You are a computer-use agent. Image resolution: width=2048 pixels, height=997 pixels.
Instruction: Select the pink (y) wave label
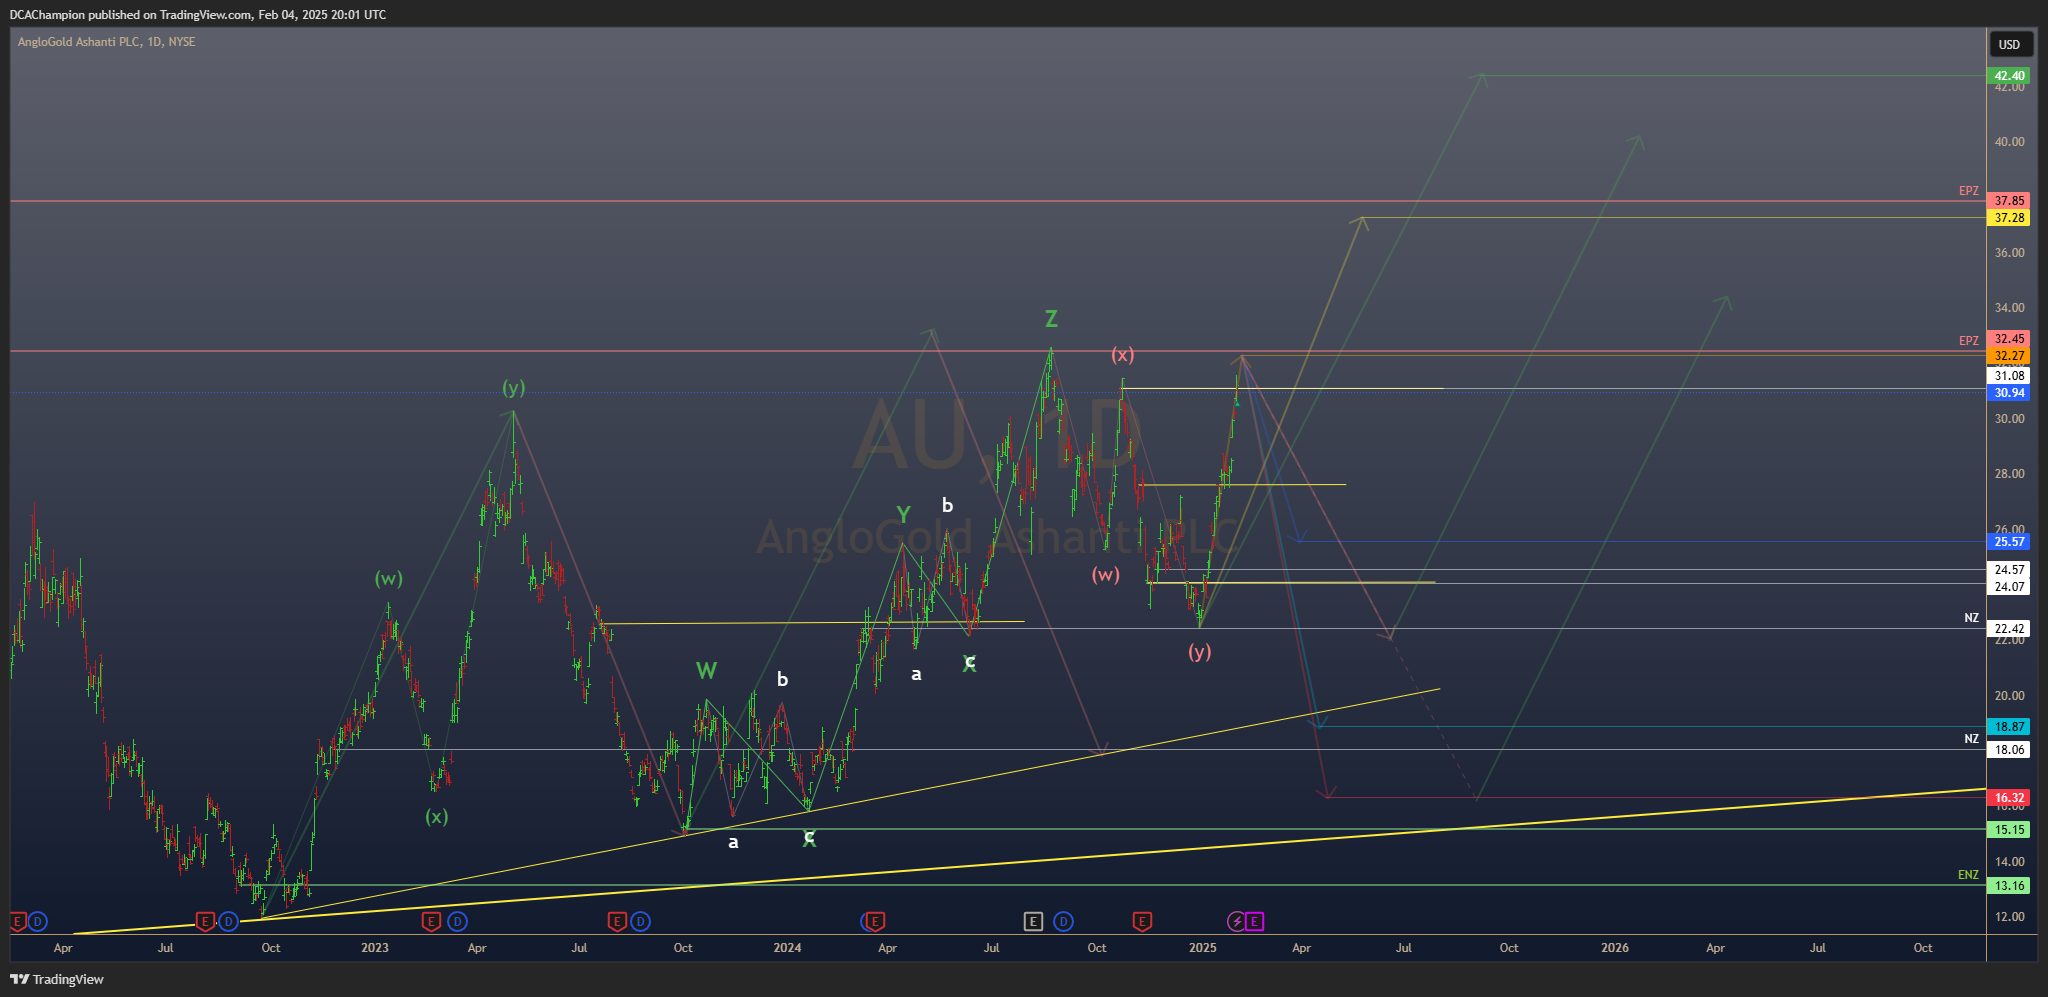coord(1199,652)
